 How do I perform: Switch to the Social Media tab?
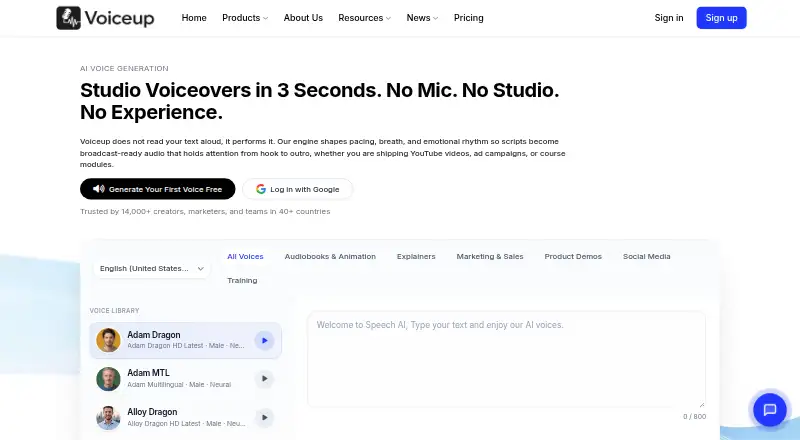(646, 256)
